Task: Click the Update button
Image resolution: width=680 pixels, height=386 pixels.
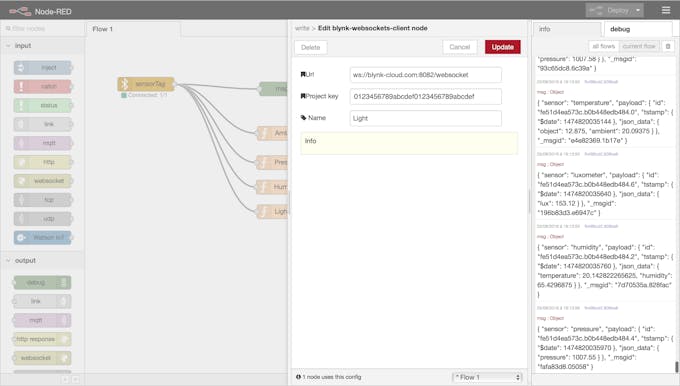Action: click(x=503, y=47)
